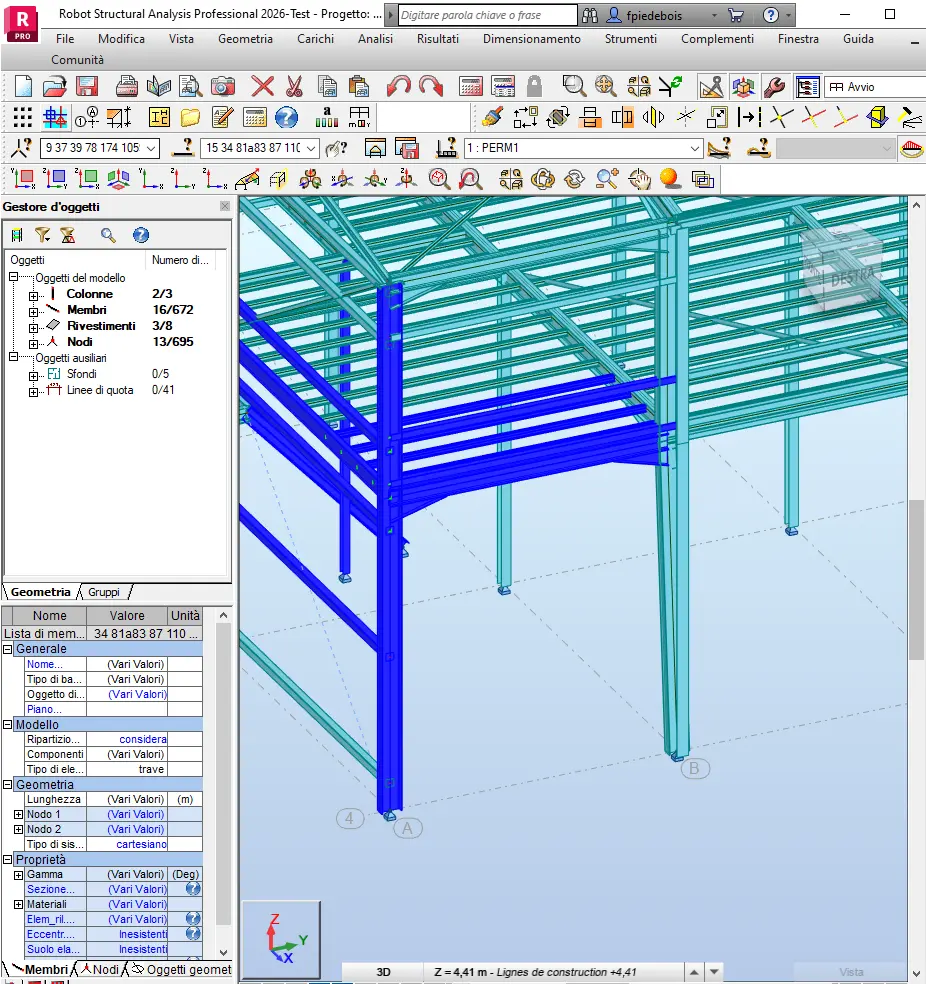Open the load case PERM1 dropdown

[695, 148]
